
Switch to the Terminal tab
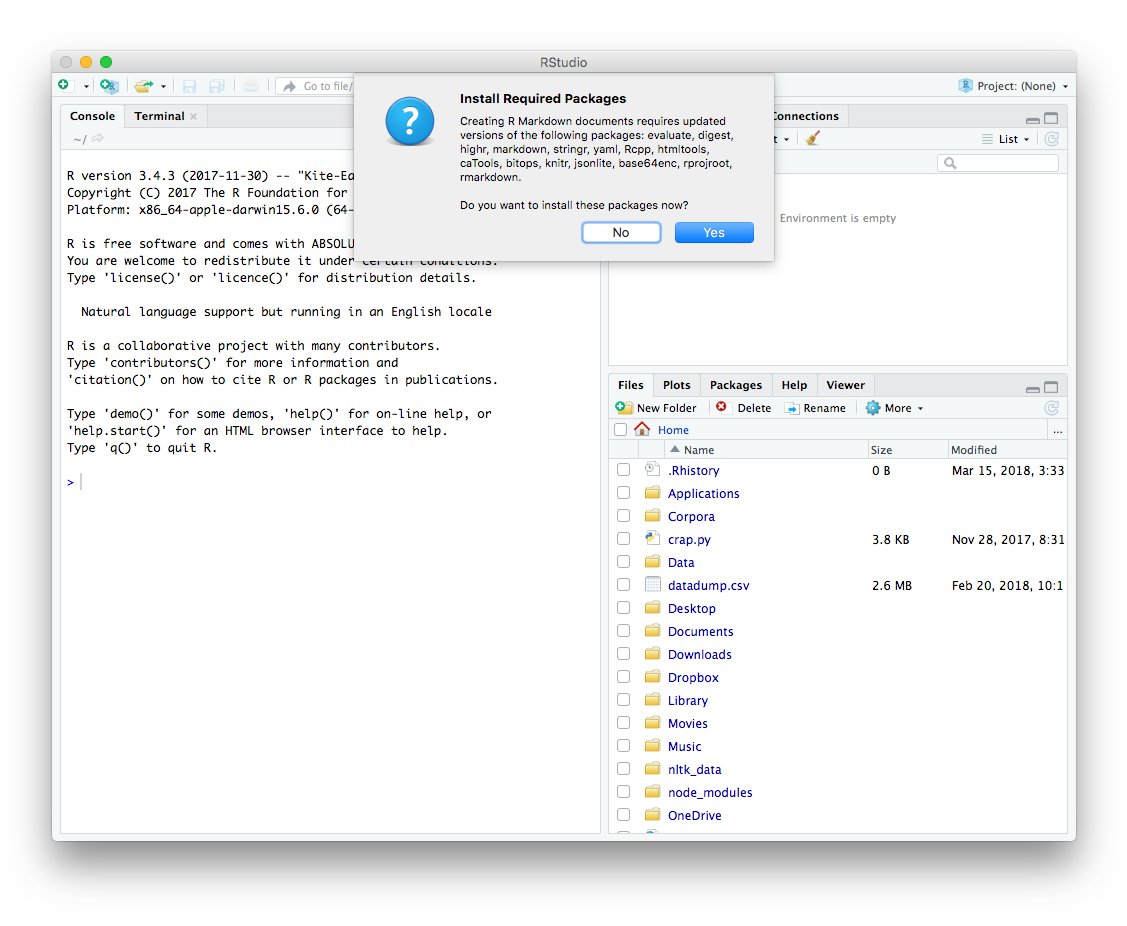click(x=157, y=116)
